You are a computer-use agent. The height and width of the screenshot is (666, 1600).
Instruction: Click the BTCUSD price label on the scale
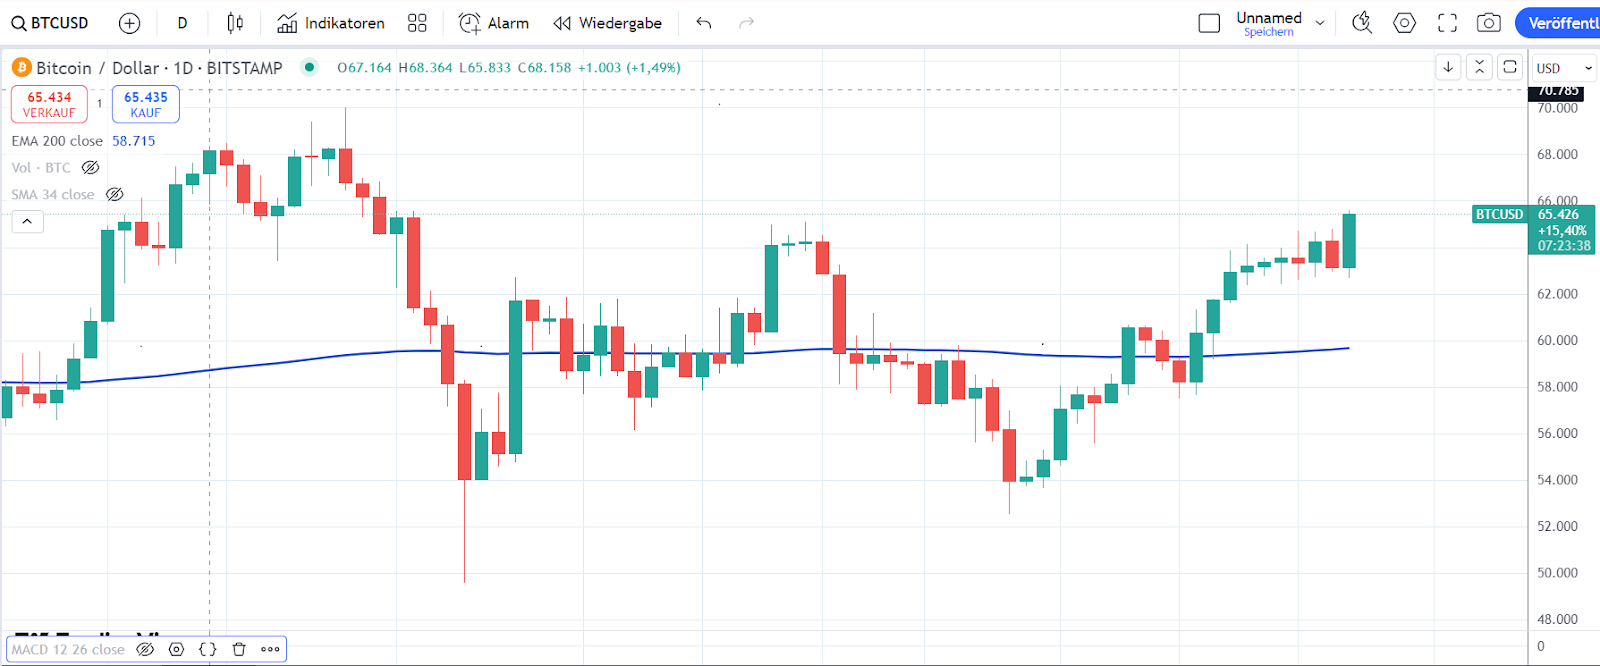pyautogui.click(x=1500, y=214)
